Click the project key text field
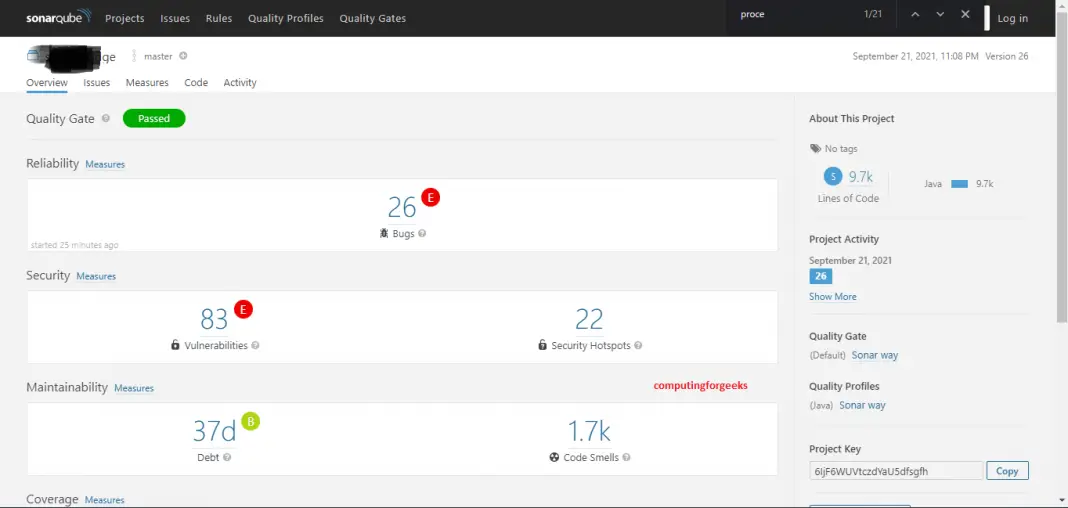The image size is (1068, 508). click(x=896, y=471)
